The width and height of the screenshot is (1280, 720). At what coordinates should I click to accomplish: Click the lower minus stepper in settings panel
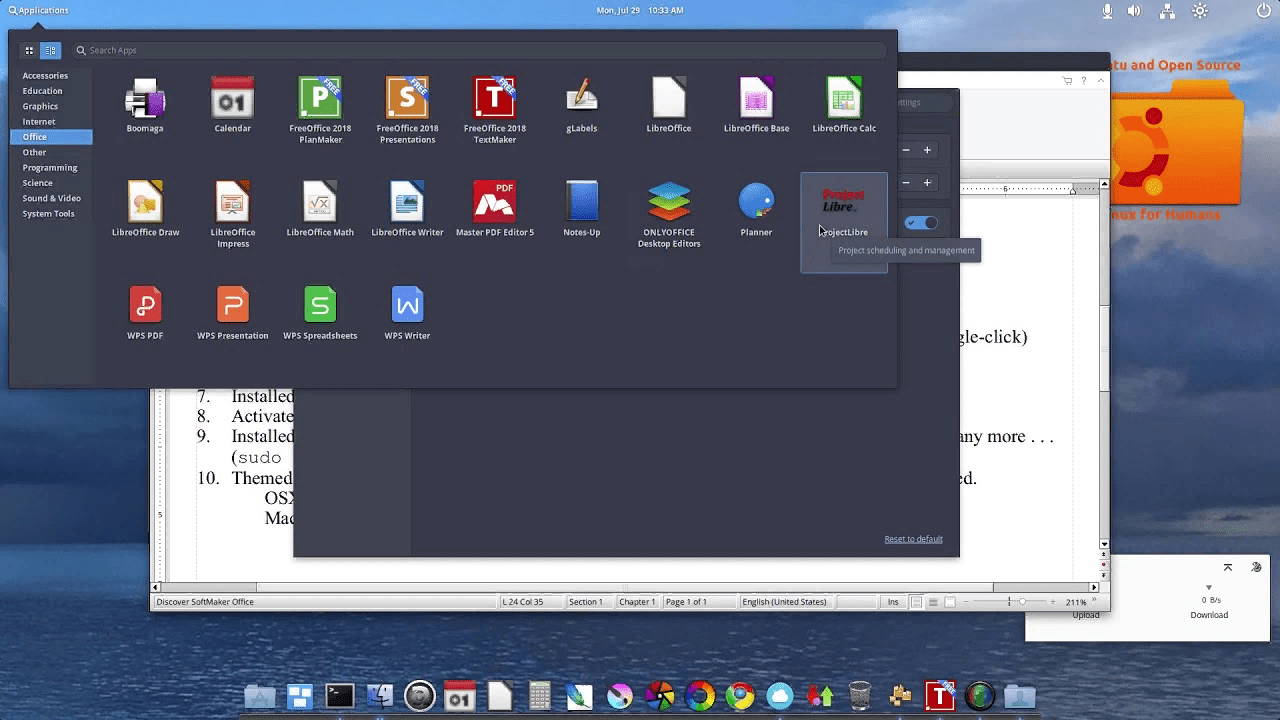tap(906, 183)
